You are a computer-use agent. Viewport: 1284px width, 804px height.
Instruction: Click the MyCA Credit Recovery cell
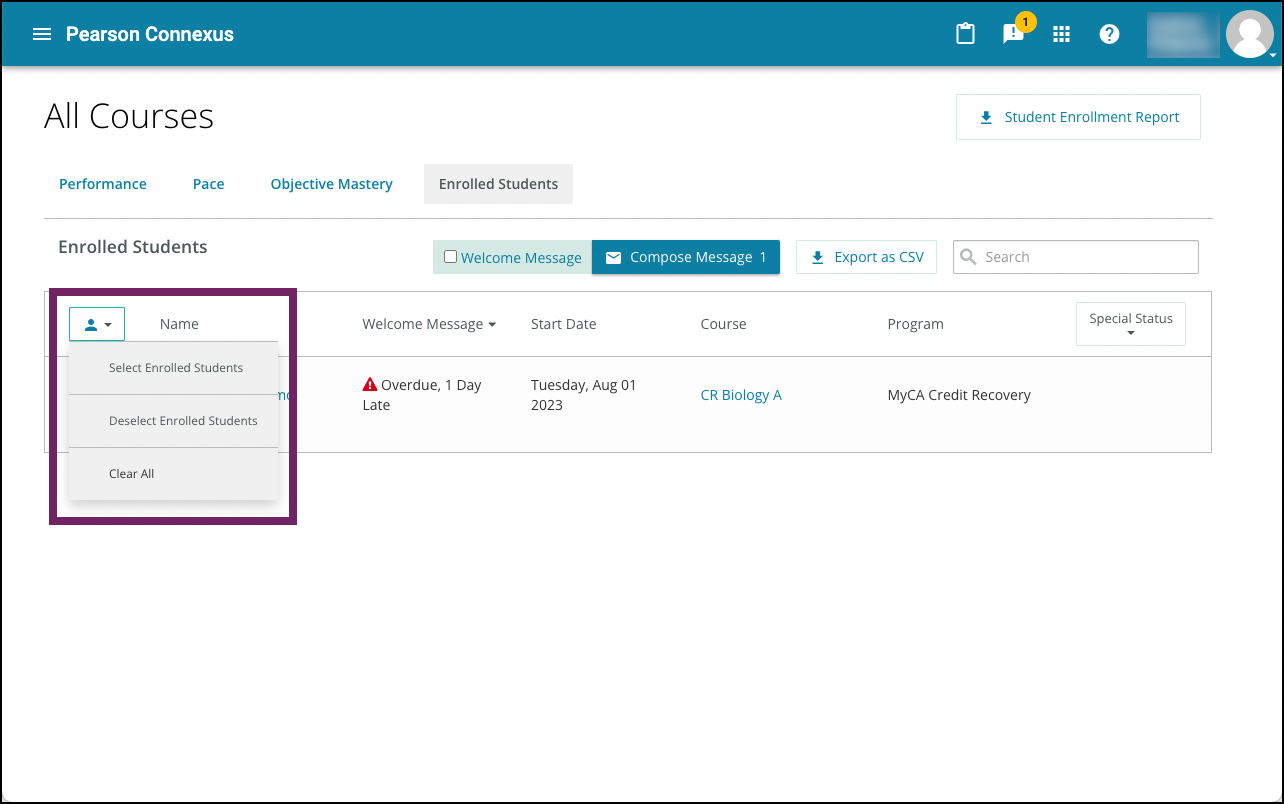[x=959, y=395]
